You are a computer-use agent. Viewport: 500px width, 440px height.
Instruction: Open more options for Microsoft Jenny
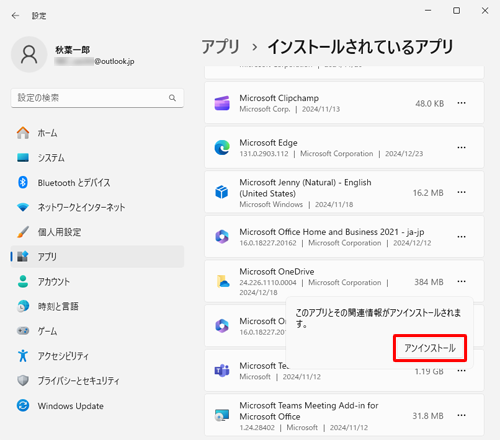(x=461, y=192)
